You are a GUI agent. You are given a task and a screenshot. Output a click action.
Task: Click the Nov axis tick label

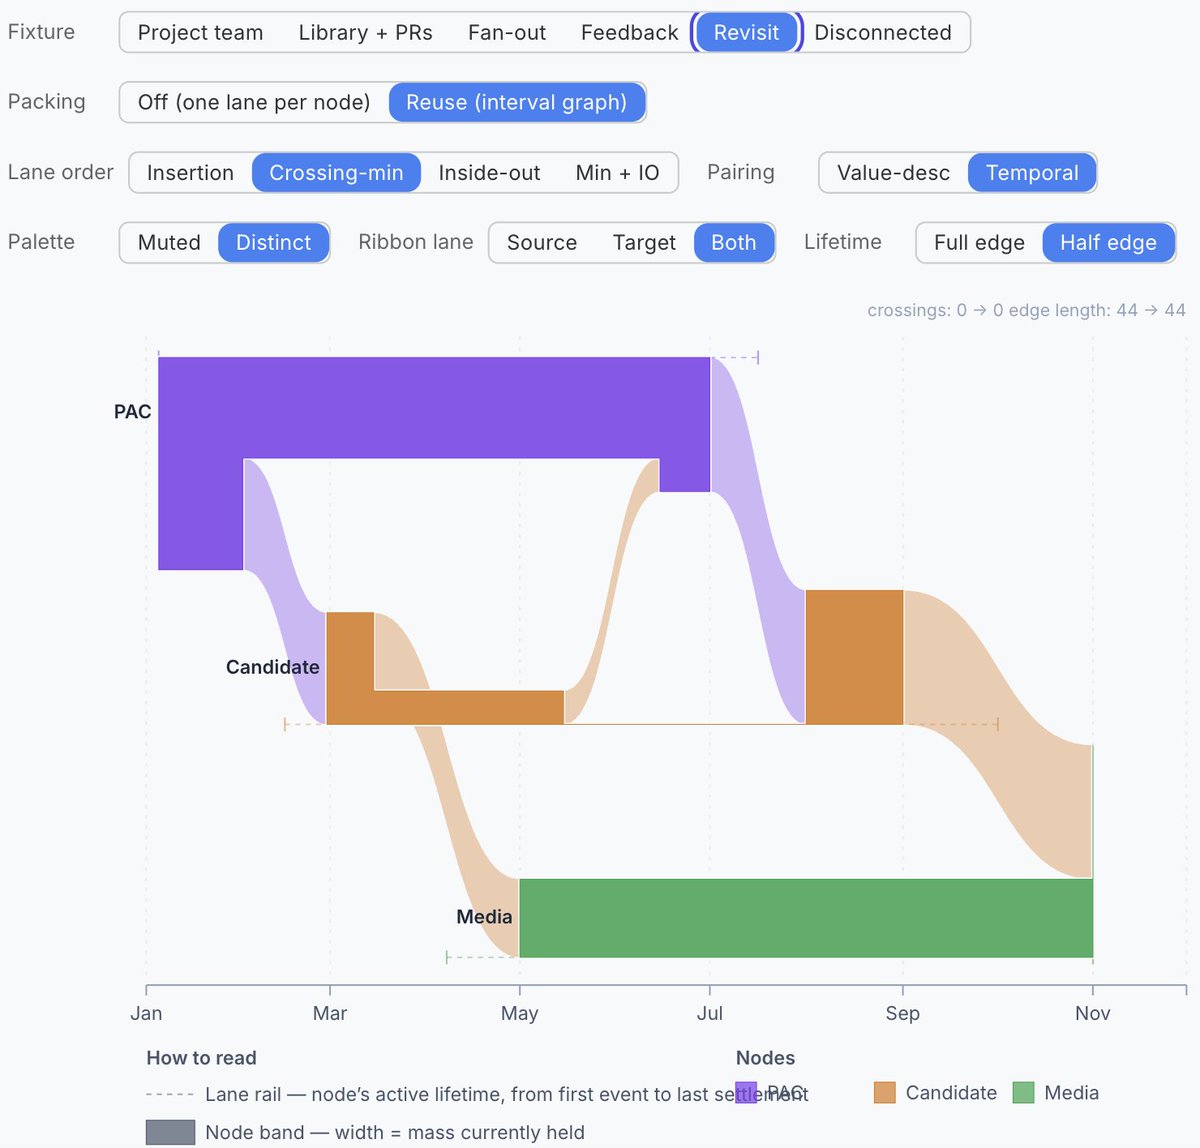1093,1013
